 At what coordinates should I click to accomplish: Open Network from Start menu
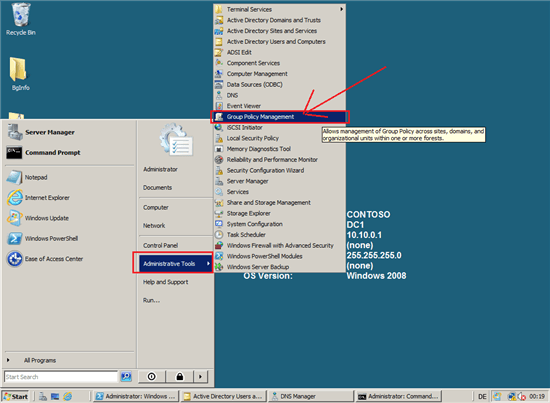coord(154,226)
